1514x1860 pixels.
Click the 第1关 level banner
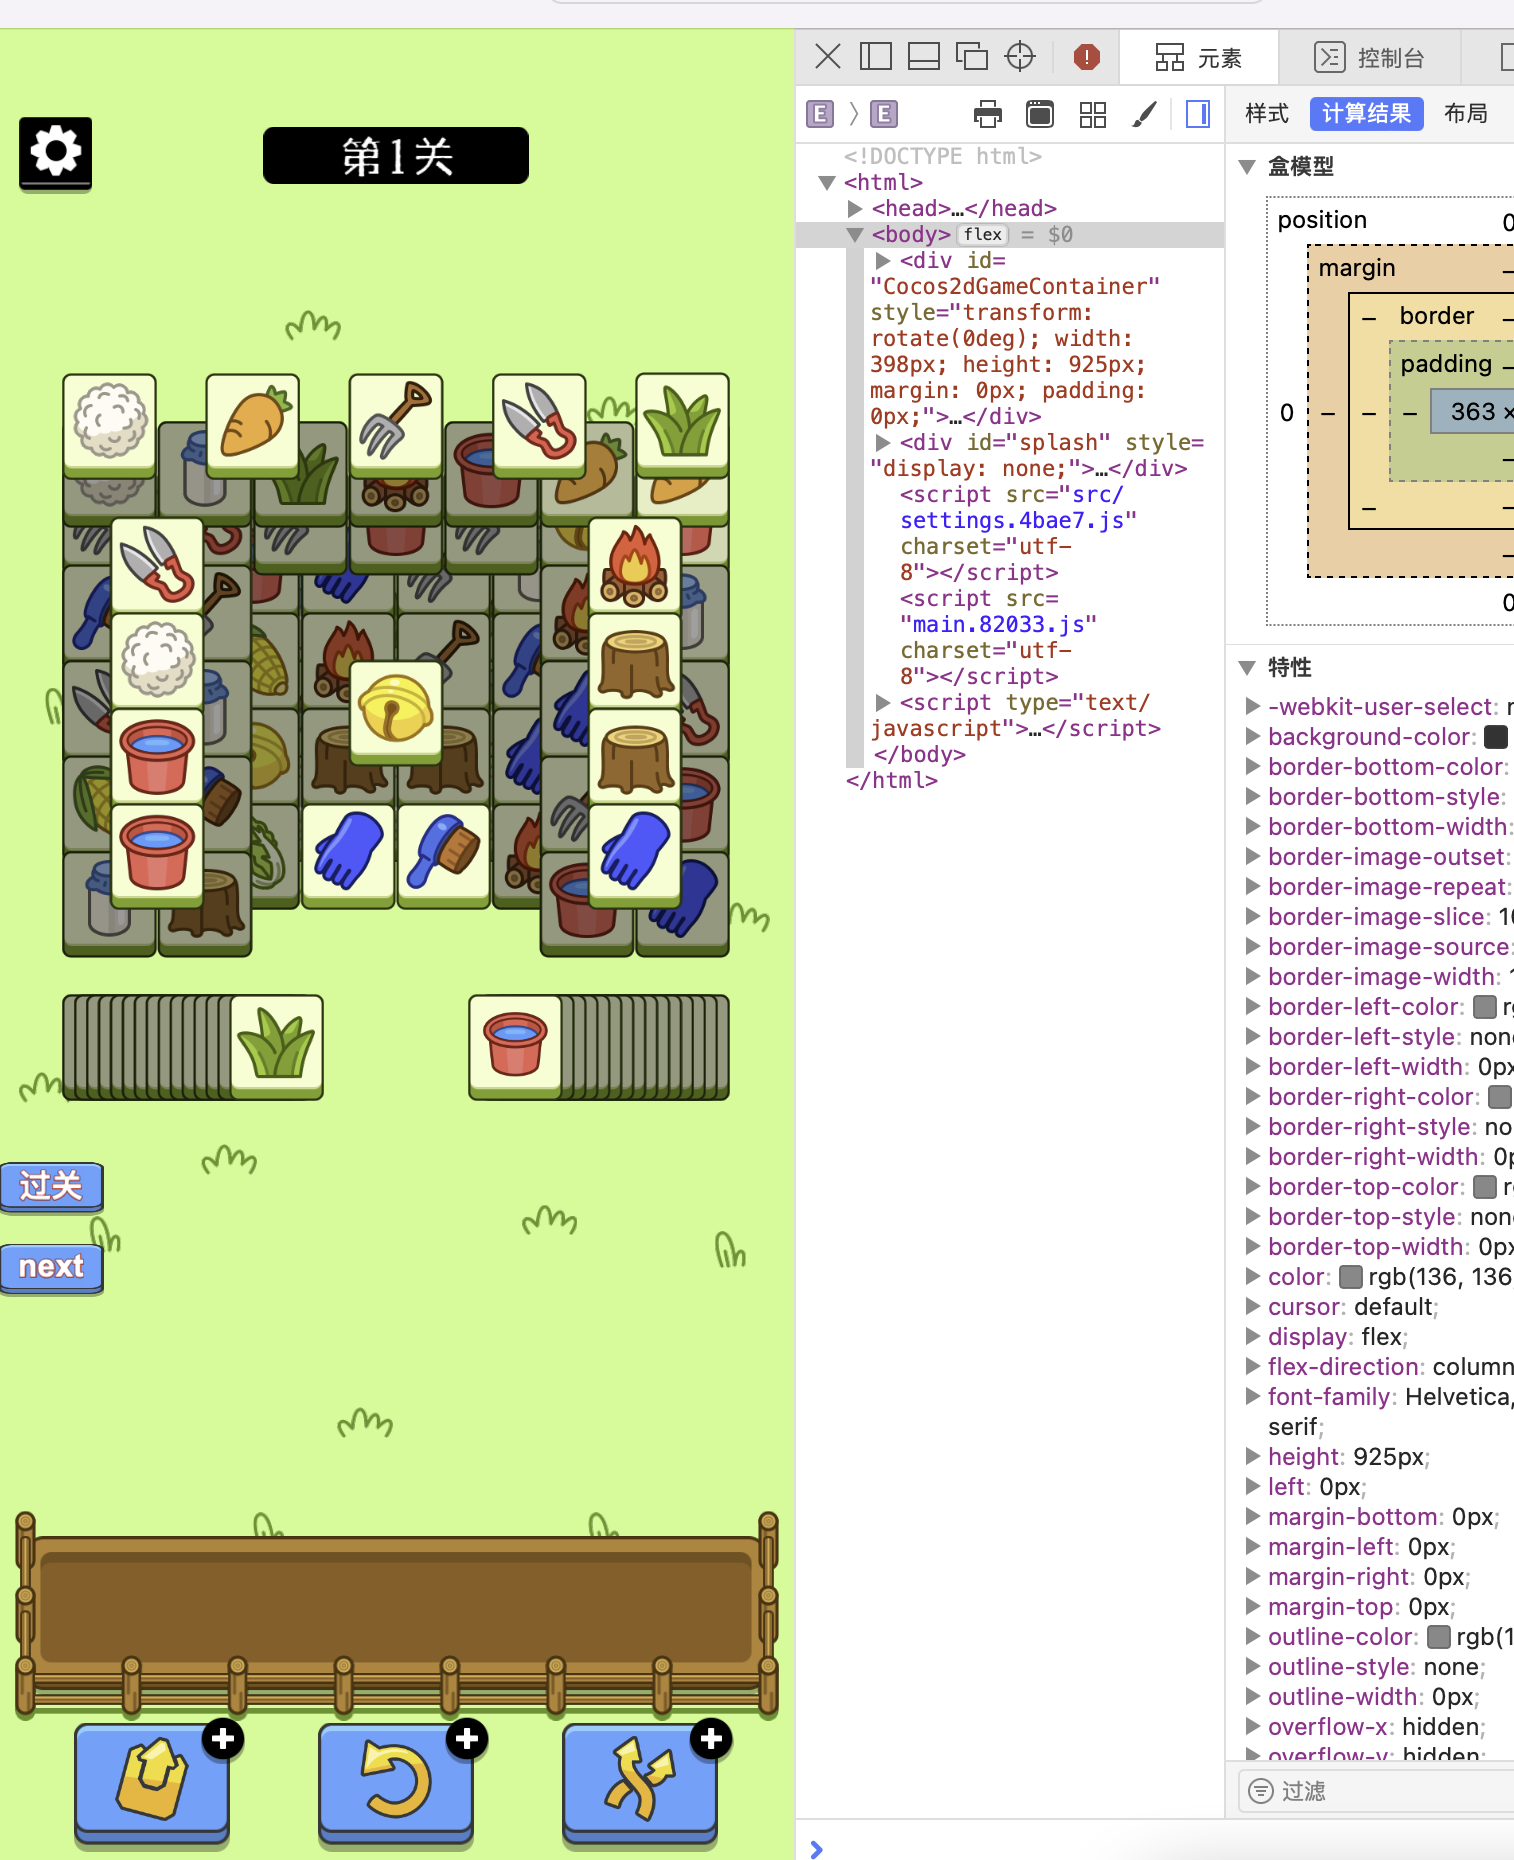pos(396,156)
